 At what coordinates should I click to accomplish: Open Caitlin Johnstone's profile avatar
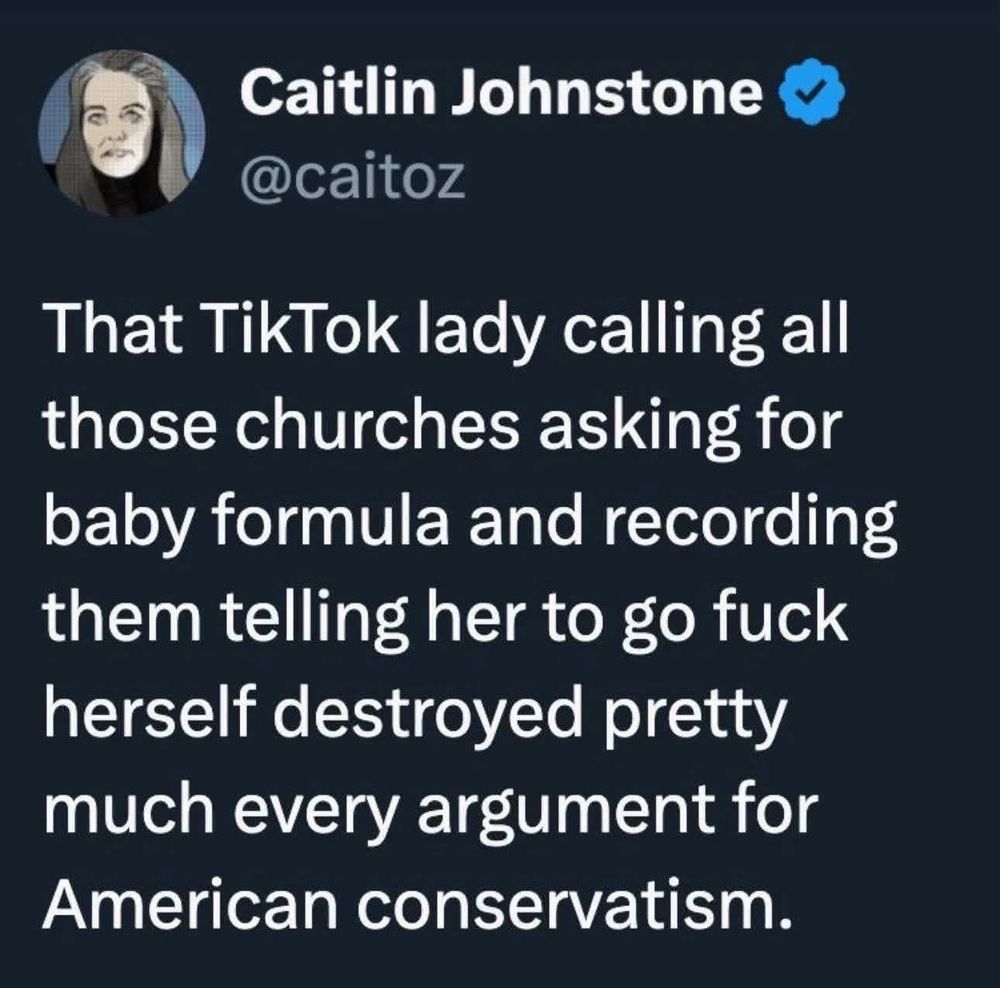pos(122,132)
